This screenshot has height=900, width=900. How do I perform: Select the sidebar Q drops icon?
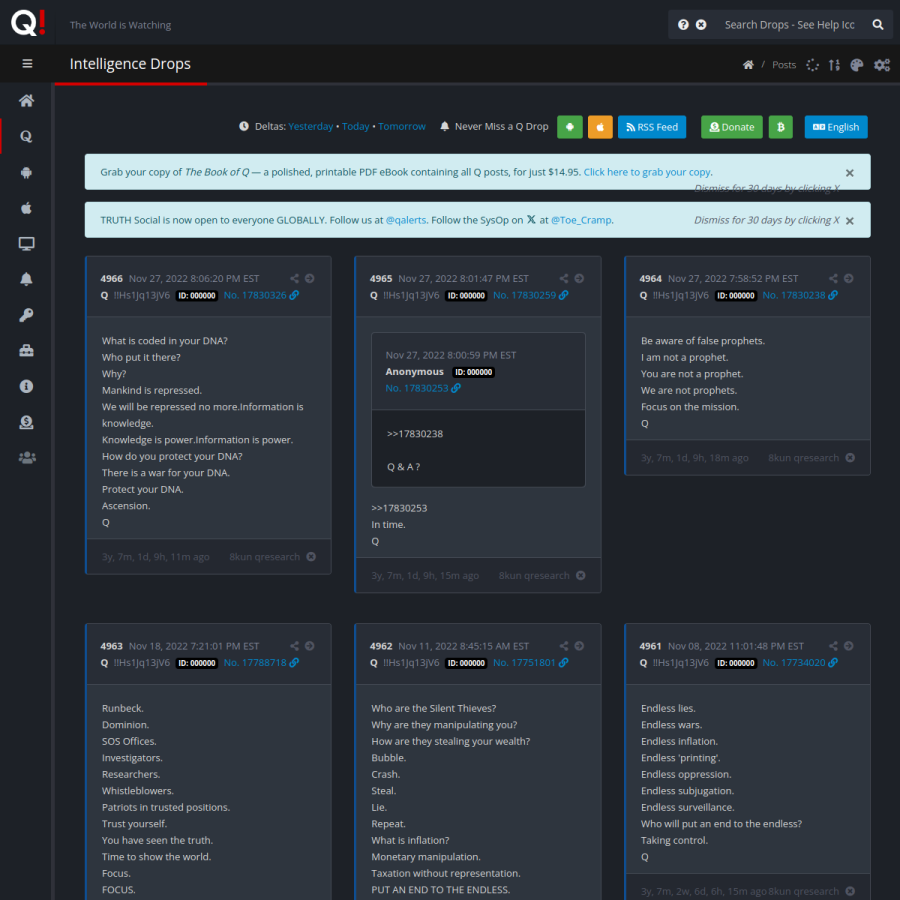(26, 137)
